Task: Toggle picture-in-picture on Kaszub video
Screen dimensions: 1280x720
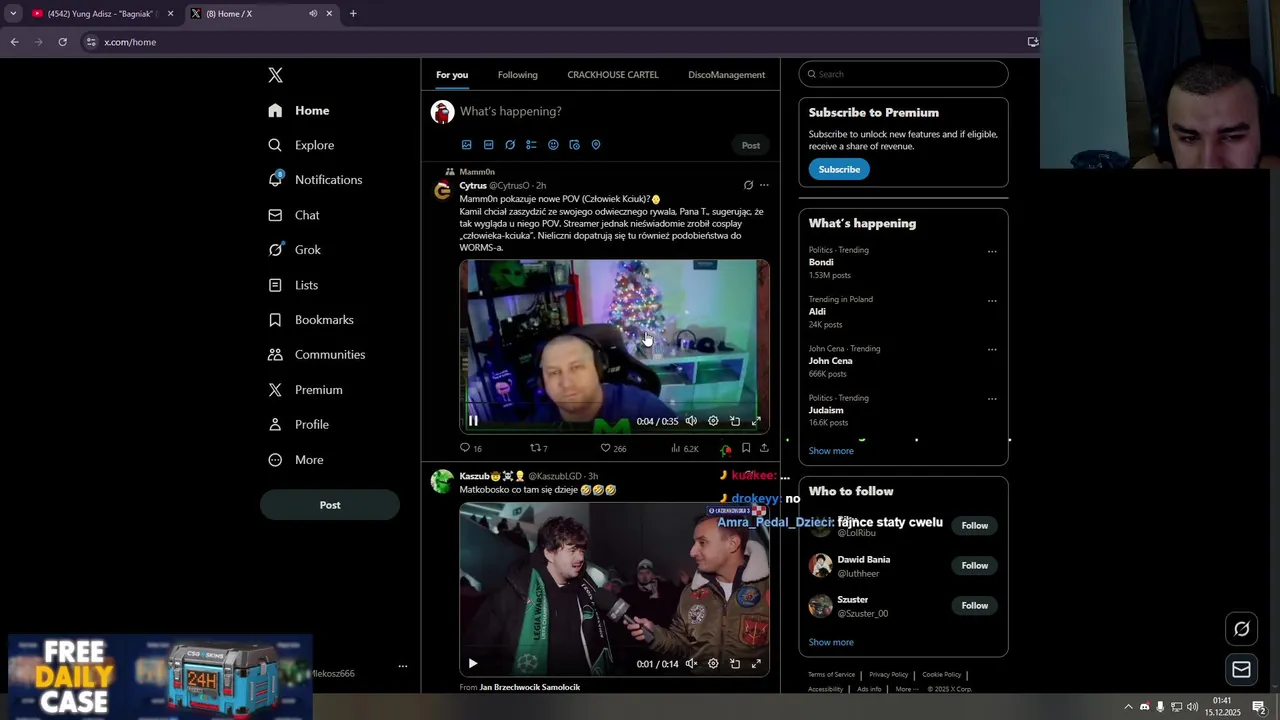Action: (735, 664)
